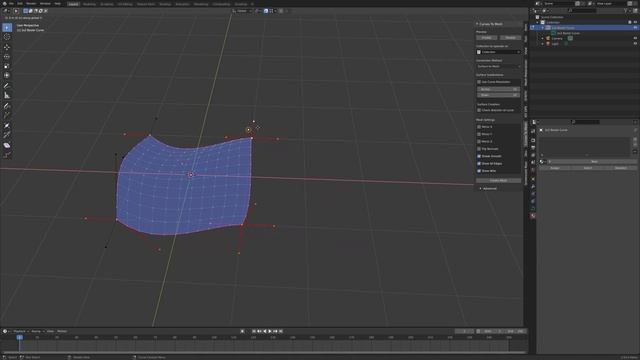Screen dimensions: 640x360
Task: Toggle the Mirror Z checkbox
Action: 479,142
